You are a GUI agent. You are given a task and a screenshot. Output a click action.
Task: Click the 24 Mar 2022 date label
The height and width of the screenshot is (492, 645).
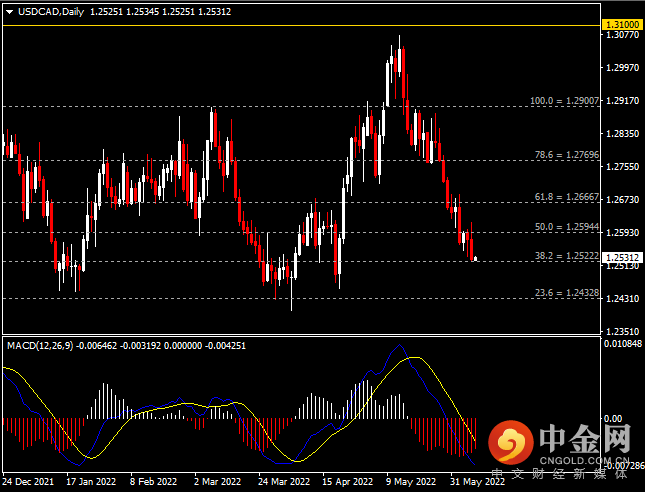pyautogui.click(x=284, y=481)
